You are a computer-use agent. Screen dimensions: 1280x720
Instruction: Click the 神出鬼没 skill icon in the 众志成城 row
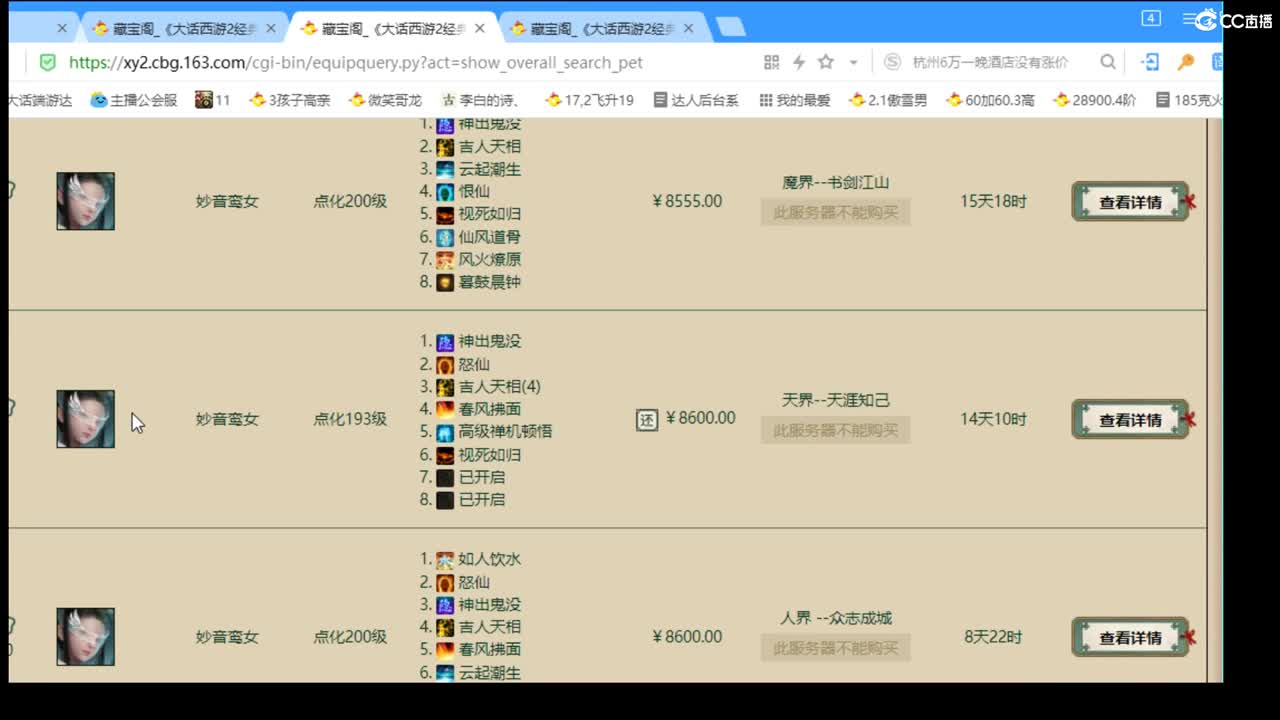(445, 605)
